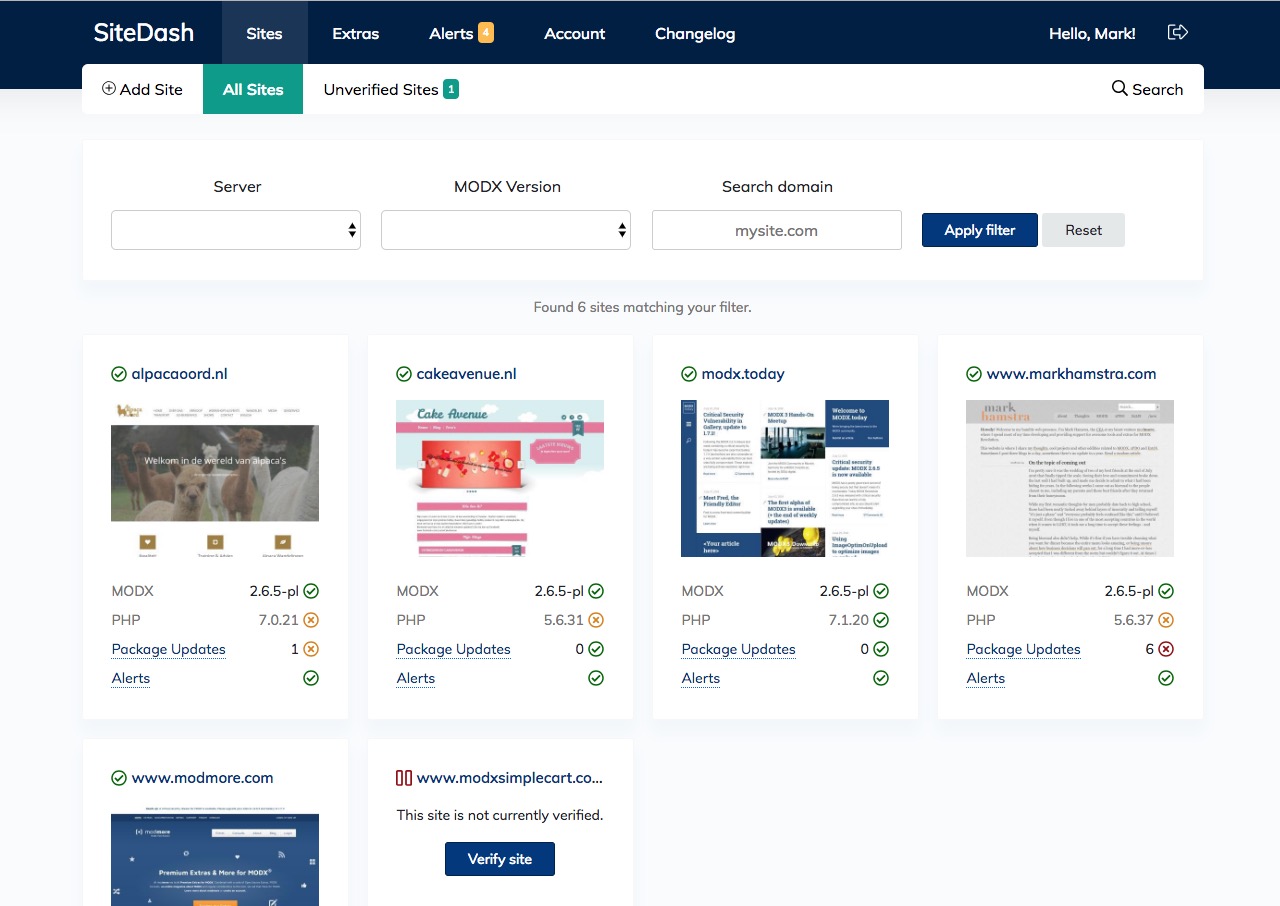Click the green check next to modx.today Alerts
Screen dimensions: 1280x906
(881, 678)
